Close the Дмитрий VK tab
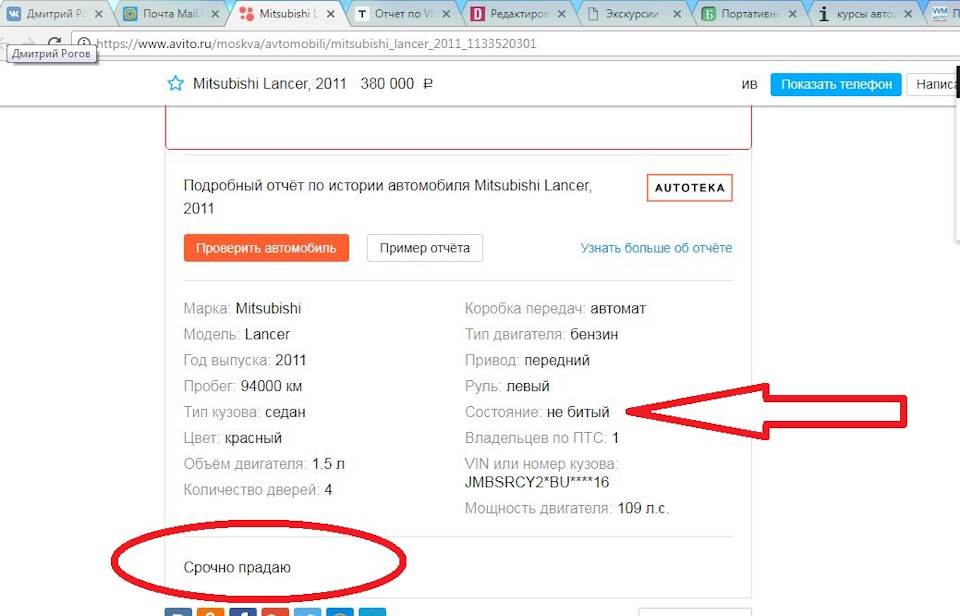Image resolution: width=960 pixels, height=616 pixels. [x=99, y=13]
